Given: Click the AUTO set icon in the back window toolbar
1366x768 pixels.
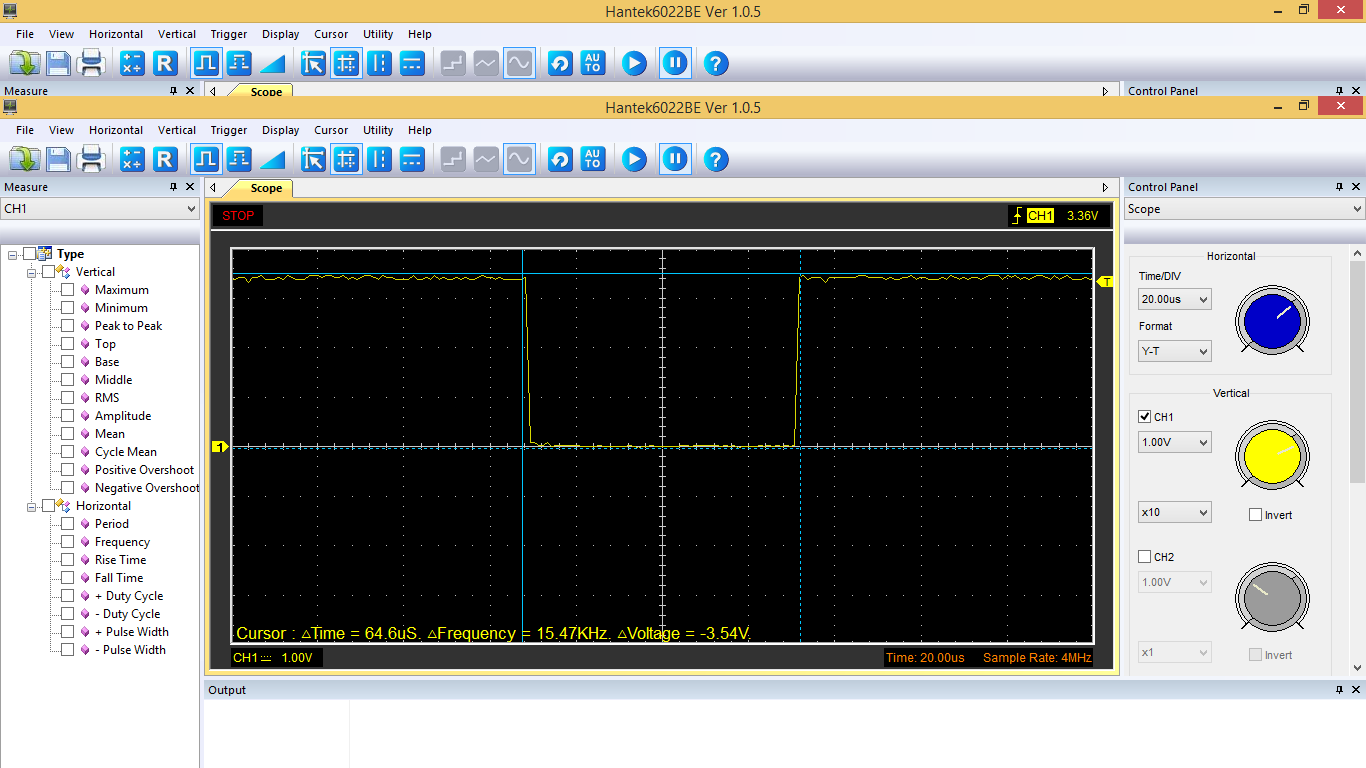Looking at the screenshot, I should click(593, 63).
